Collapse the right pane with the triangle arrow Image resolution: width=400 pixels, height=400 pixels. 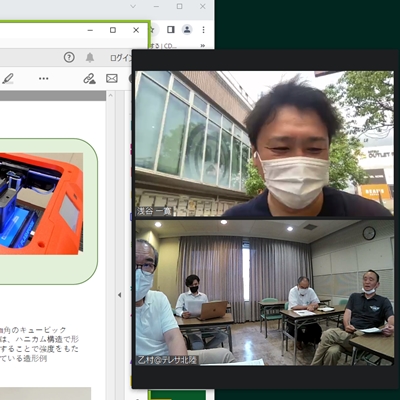(x=119, y=295)
